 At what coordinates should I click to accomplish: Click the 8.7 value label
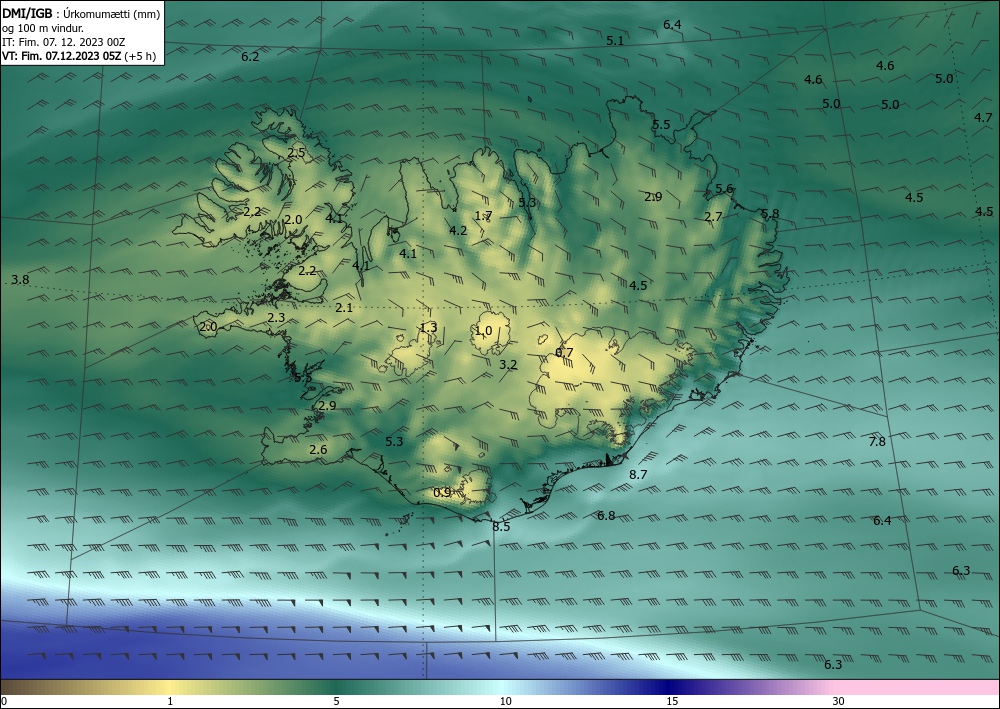point(638,474)
